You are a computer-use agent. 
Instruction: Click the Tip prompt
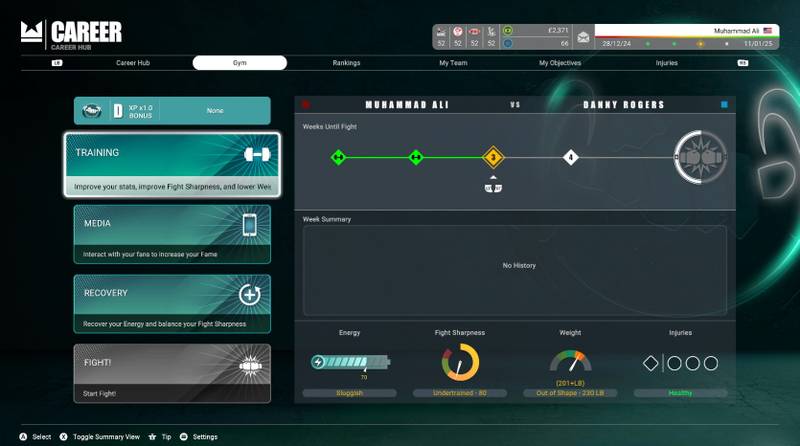click(x=160, y=437)
